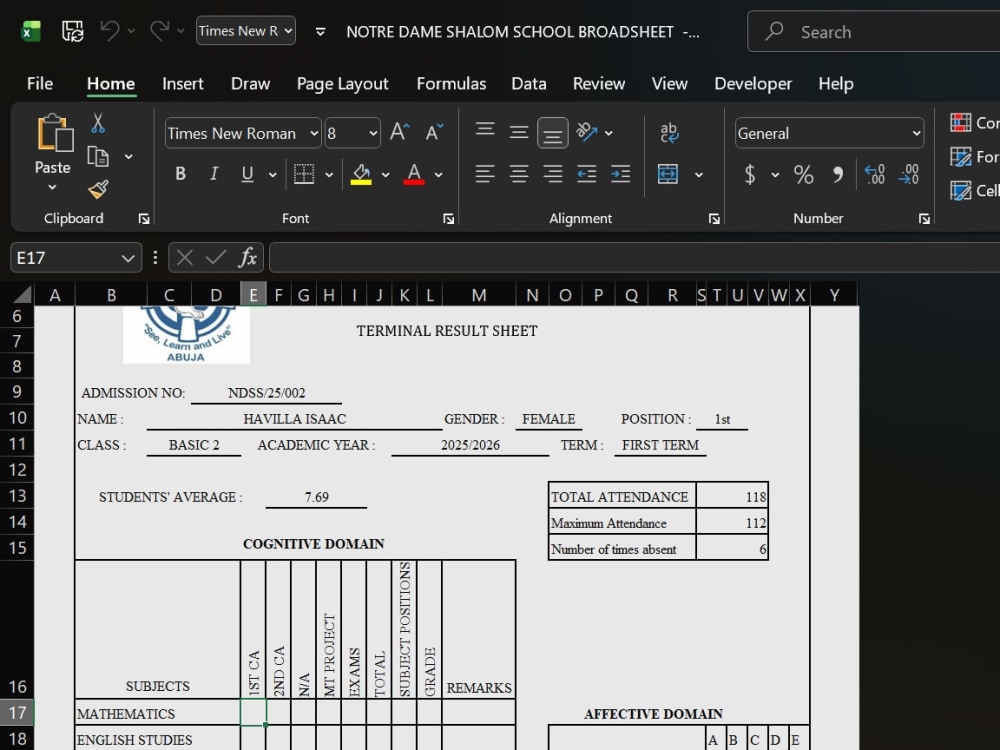Toggle Wrap Text
This screenshot has height=750, width=1000.
669,133
